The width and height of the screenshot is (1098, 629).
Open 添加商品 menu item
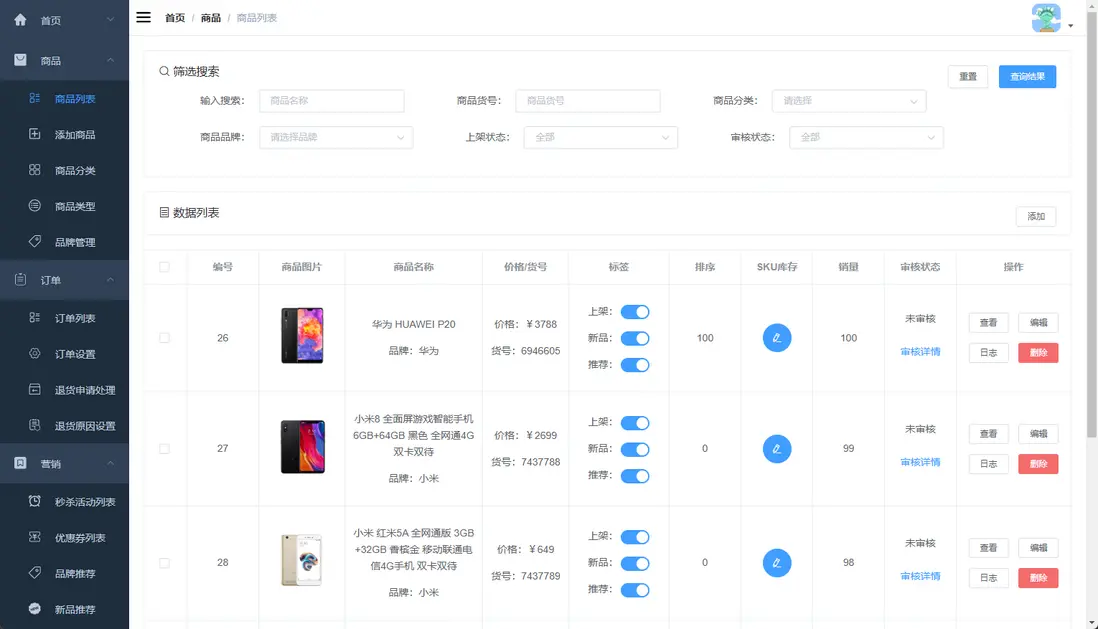(x=64, y=134)
